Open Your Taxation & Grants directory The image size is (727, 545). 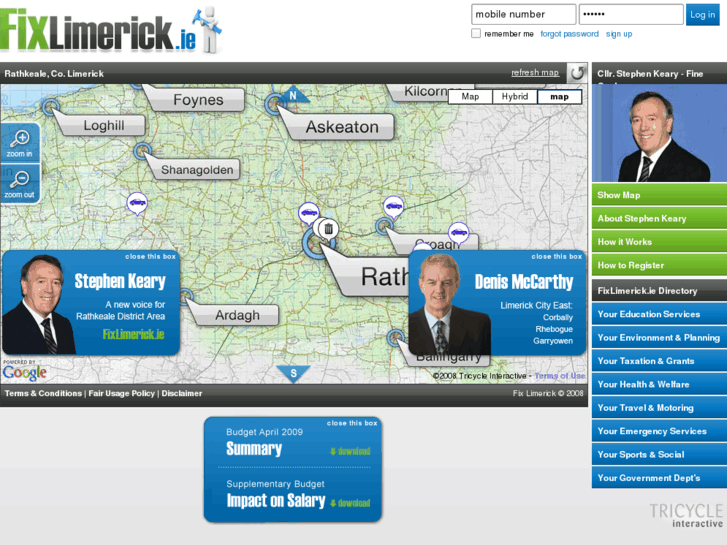[x=659, y=361]
